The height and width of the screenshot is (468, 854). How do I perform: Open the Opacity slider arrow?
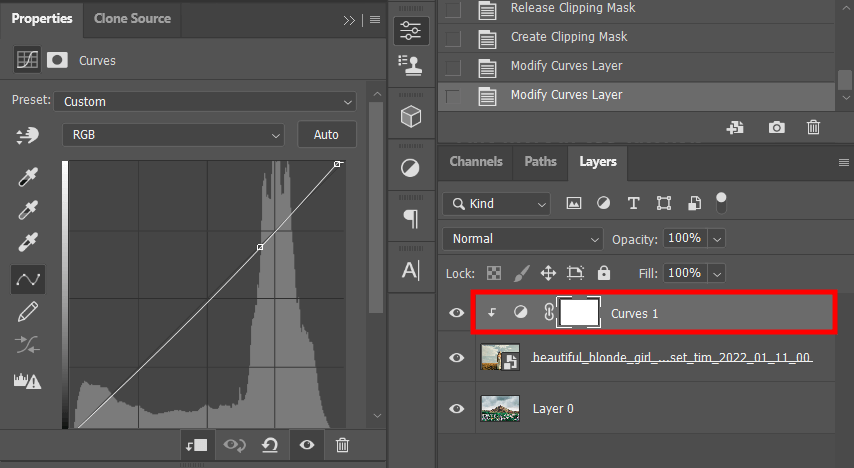pos(717,239)
